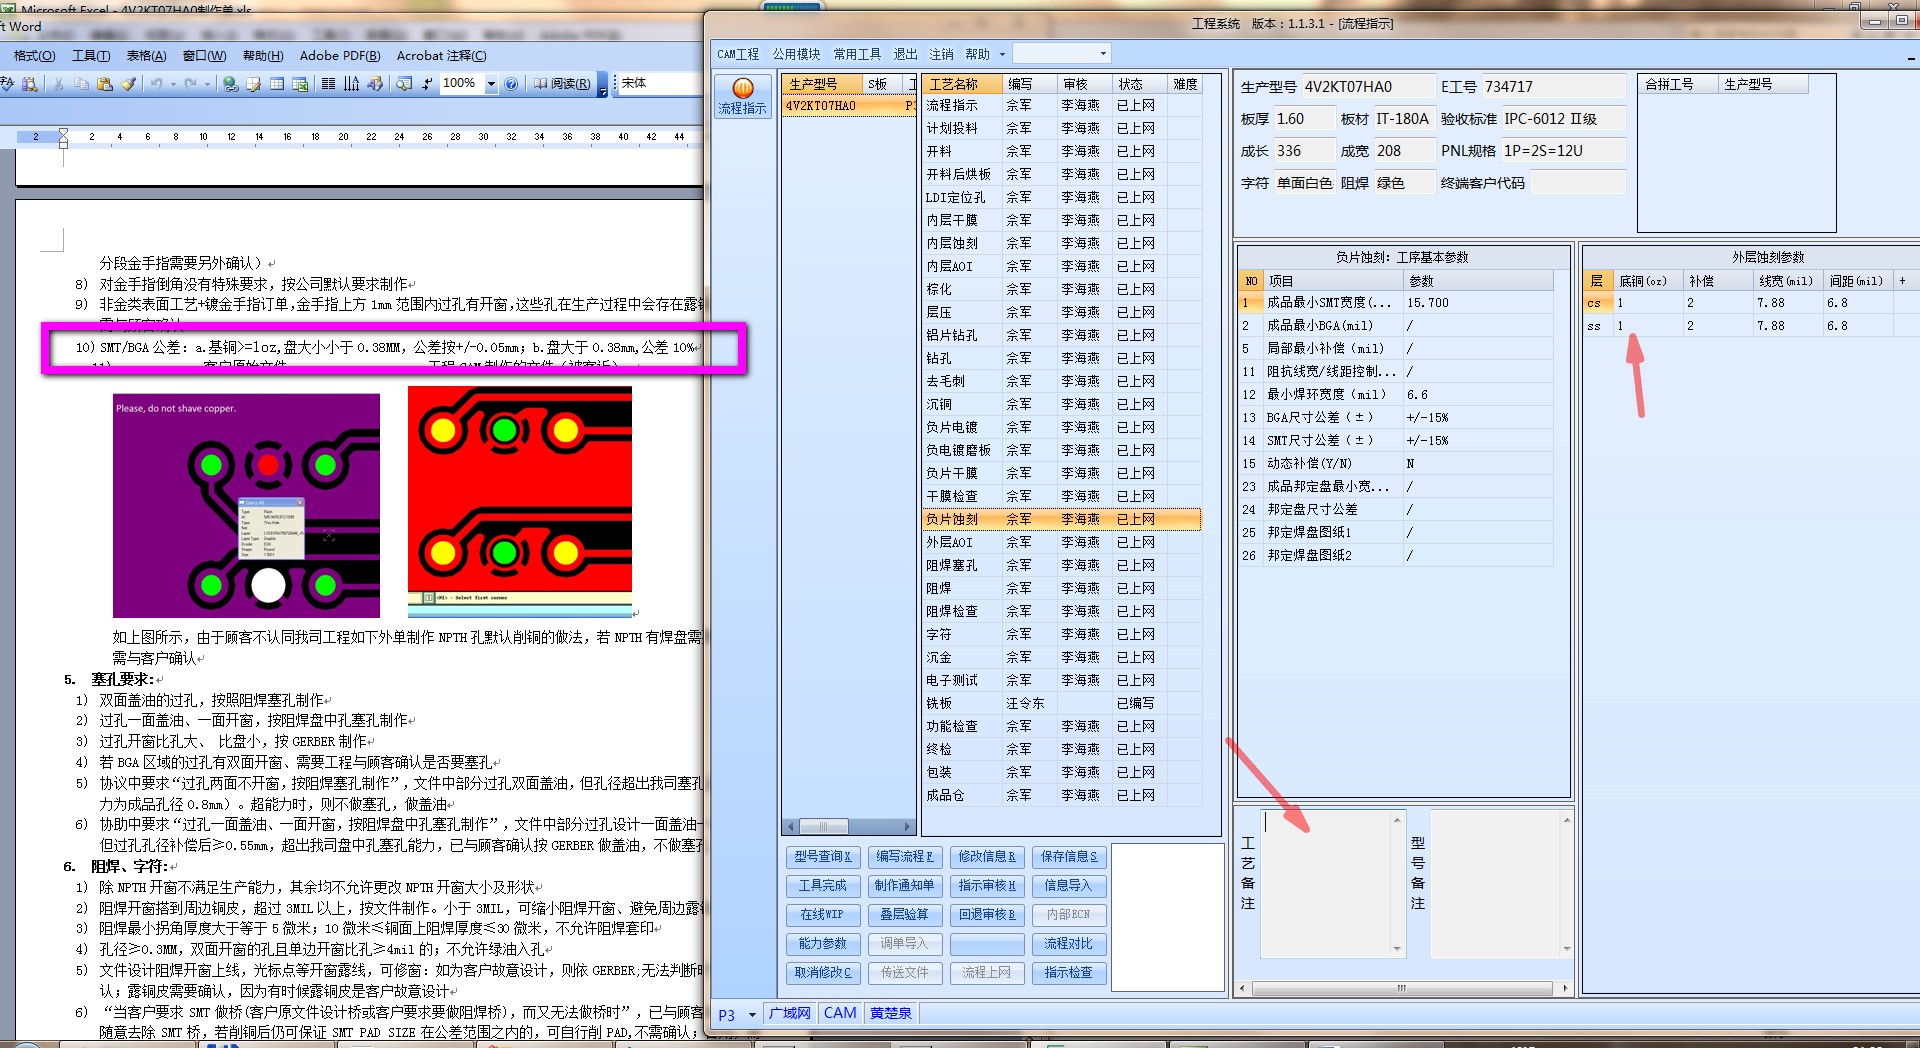The image size is (1920, 1048).
Task: Click the 在线WIP button
Action: (x=823, y=914)
